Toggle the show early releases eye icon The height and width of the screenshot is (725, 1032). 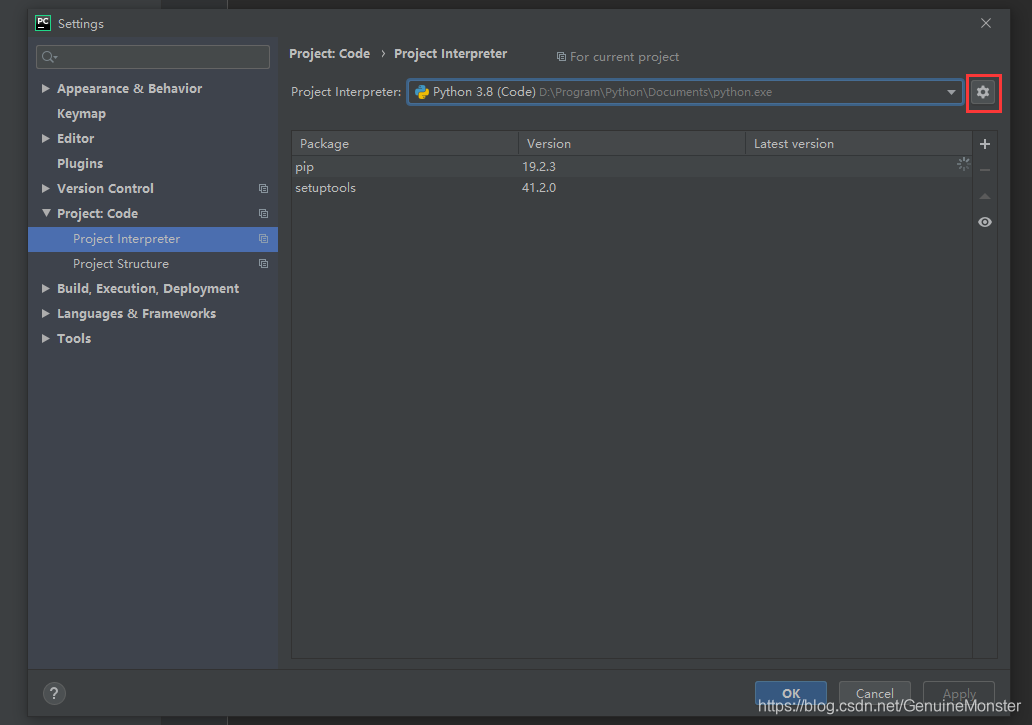tap(985, 222)
